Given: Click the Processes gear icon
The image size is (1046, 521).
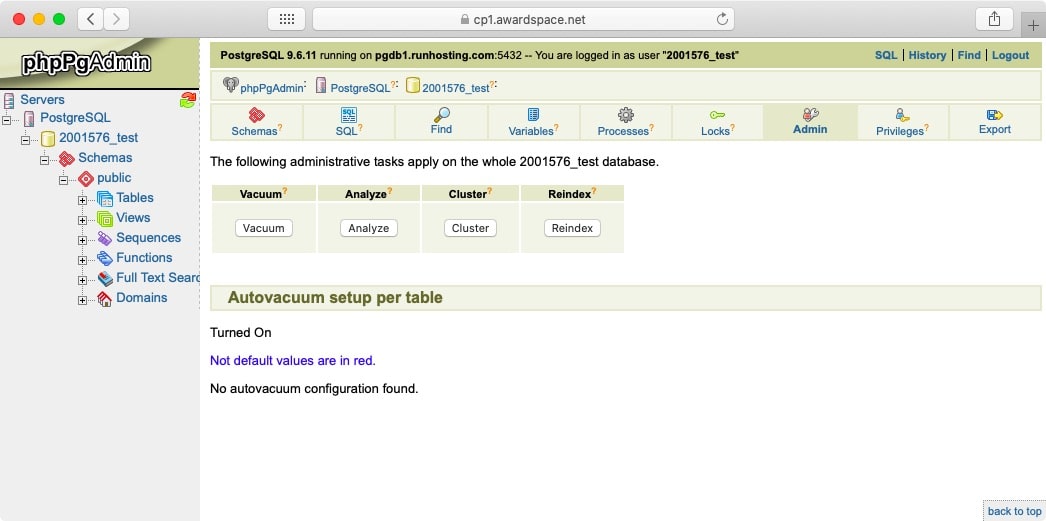Looking at the screenshot, I should click(625, 115).
